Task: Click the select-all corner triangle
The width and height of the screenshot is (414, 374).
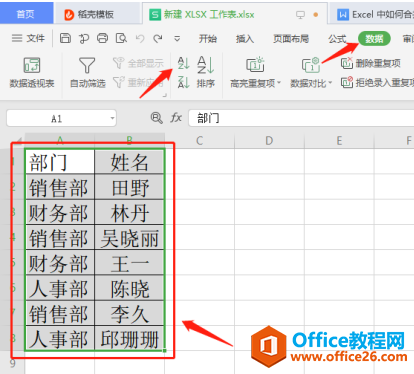Action: click(x=19, y=141)
